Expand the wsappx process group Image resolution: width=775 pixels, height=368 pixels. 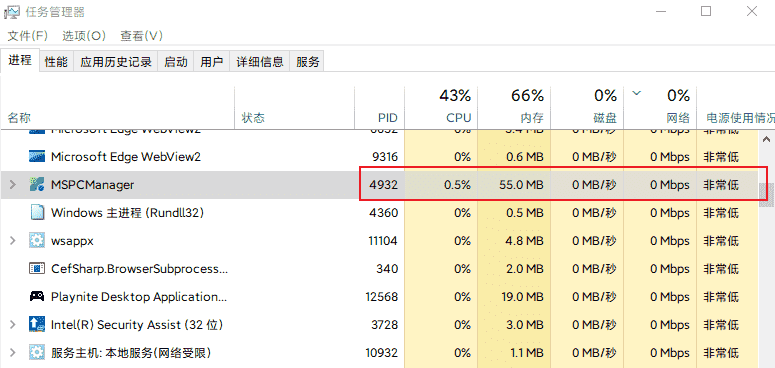[13, 241]
